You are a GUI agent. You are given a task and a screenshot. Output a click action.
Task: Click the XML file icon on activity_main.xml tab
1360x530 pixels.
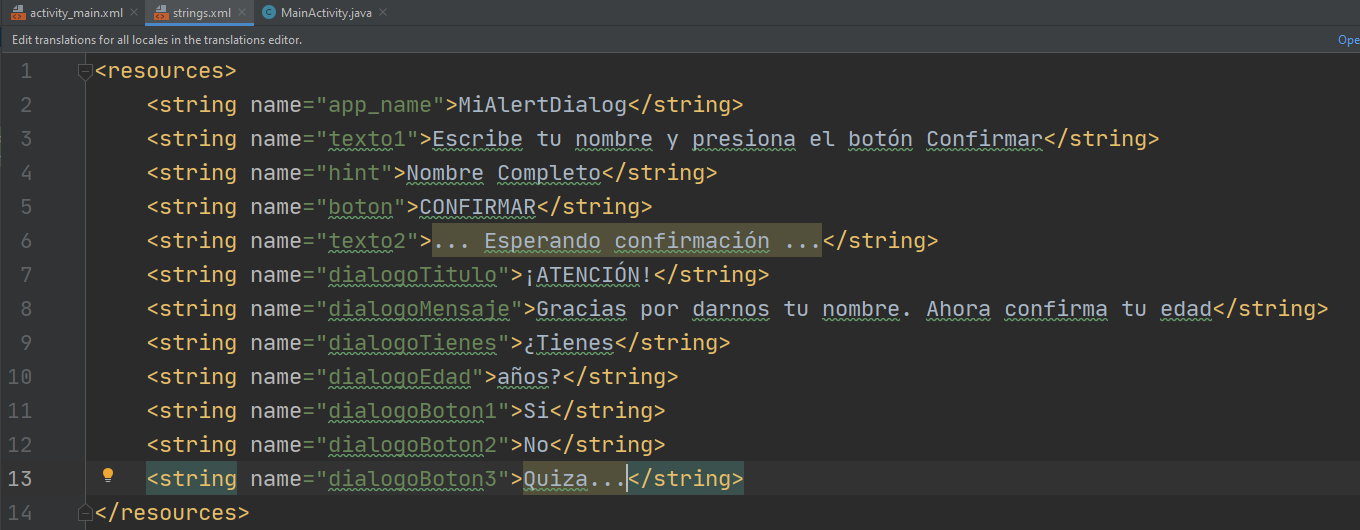coord(16,13)
